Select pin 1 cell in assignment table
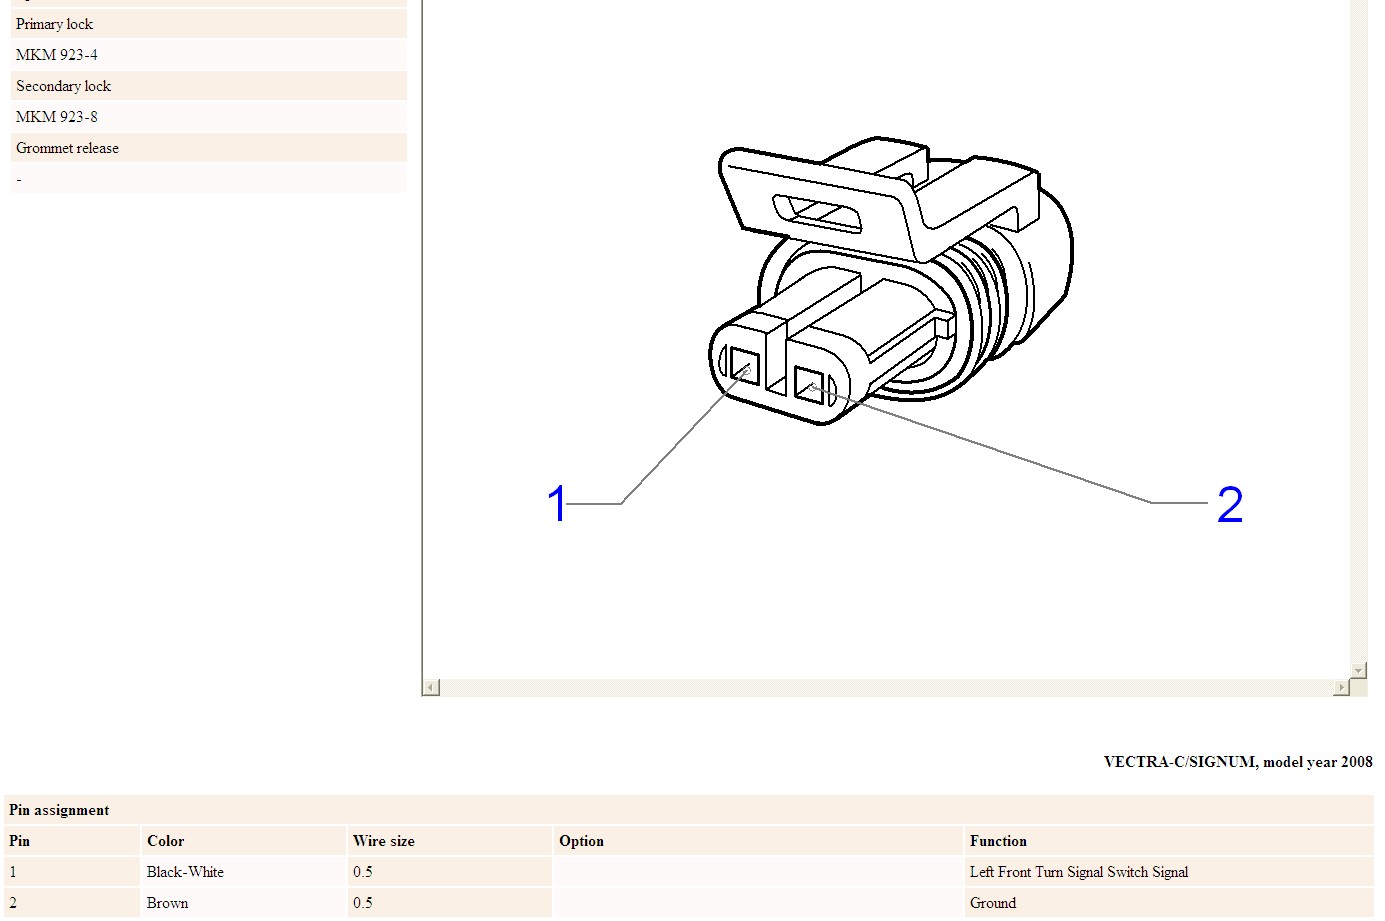This screenshot has width=1385, height=921. tap(73, 872)
